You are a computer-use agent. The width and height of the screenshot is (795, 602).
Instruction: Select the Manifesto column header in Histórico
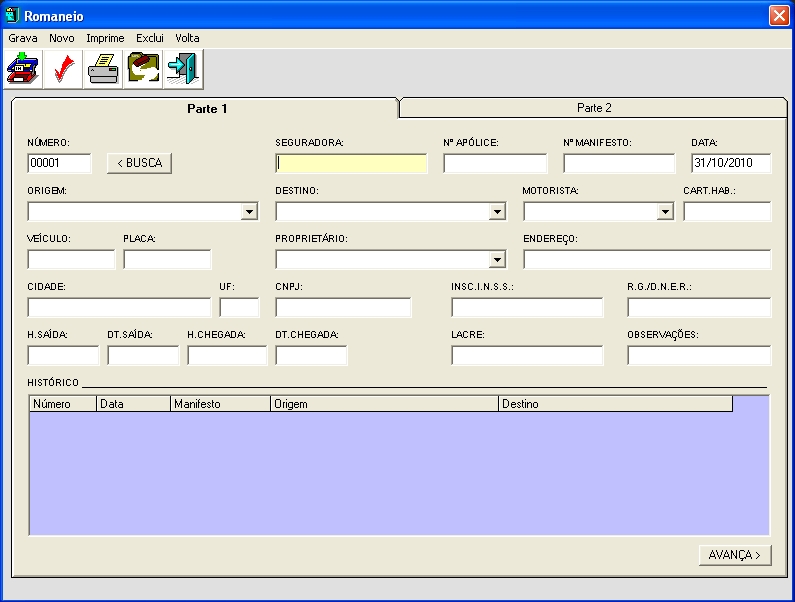[220, 404]
